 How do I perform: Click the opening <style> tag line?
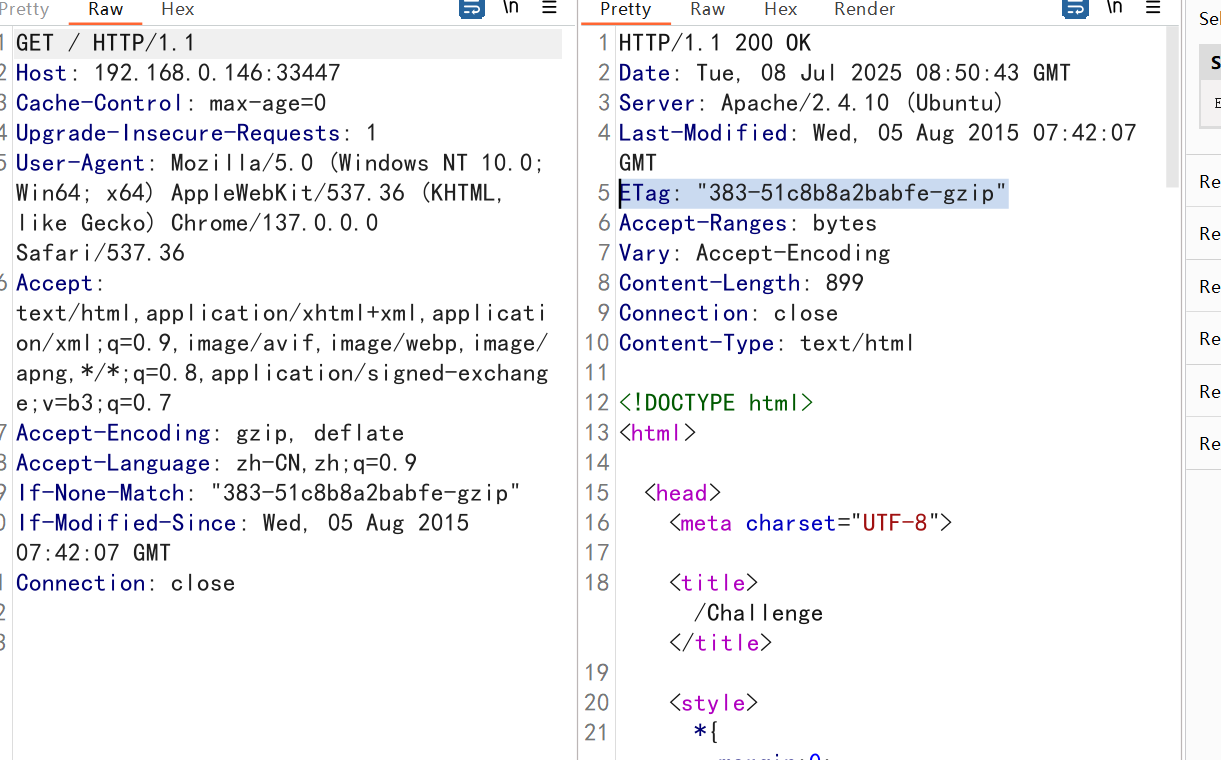point(714,703)
